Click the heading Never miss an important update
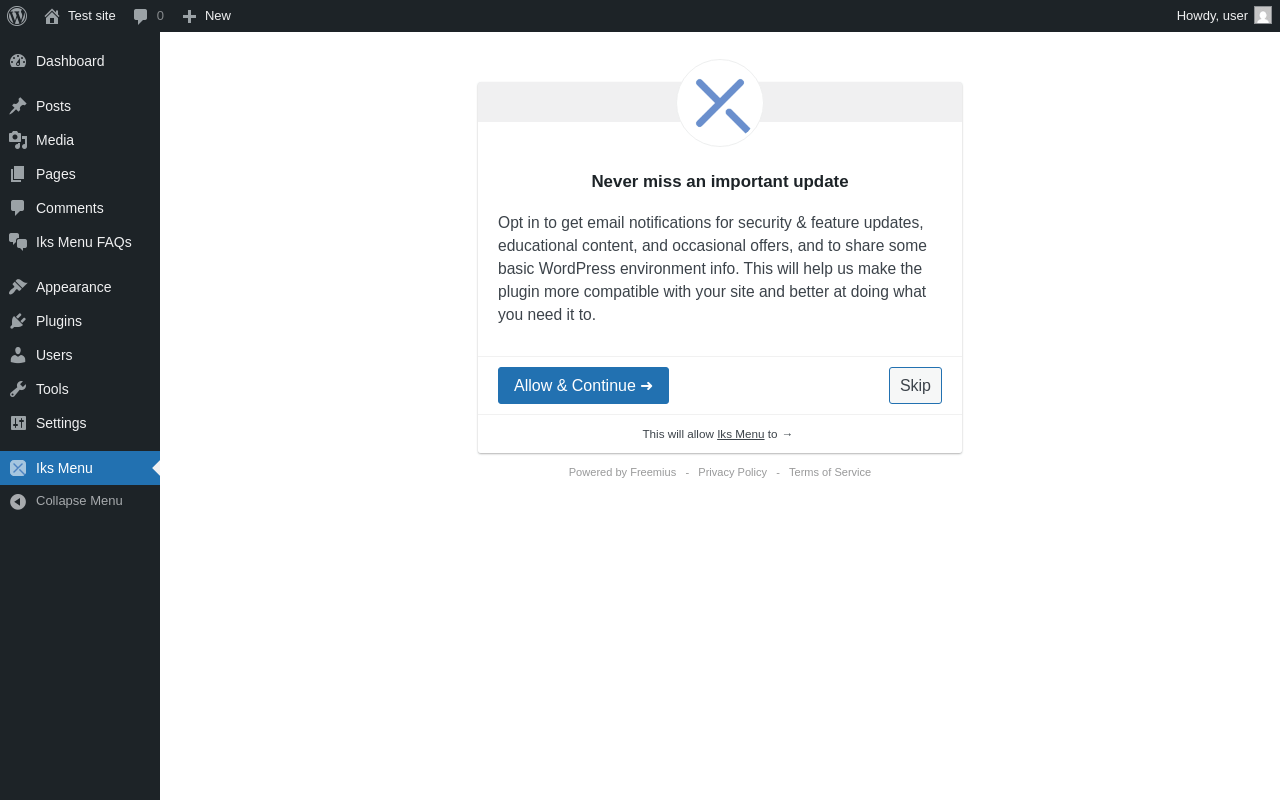 tap(720, 182)
